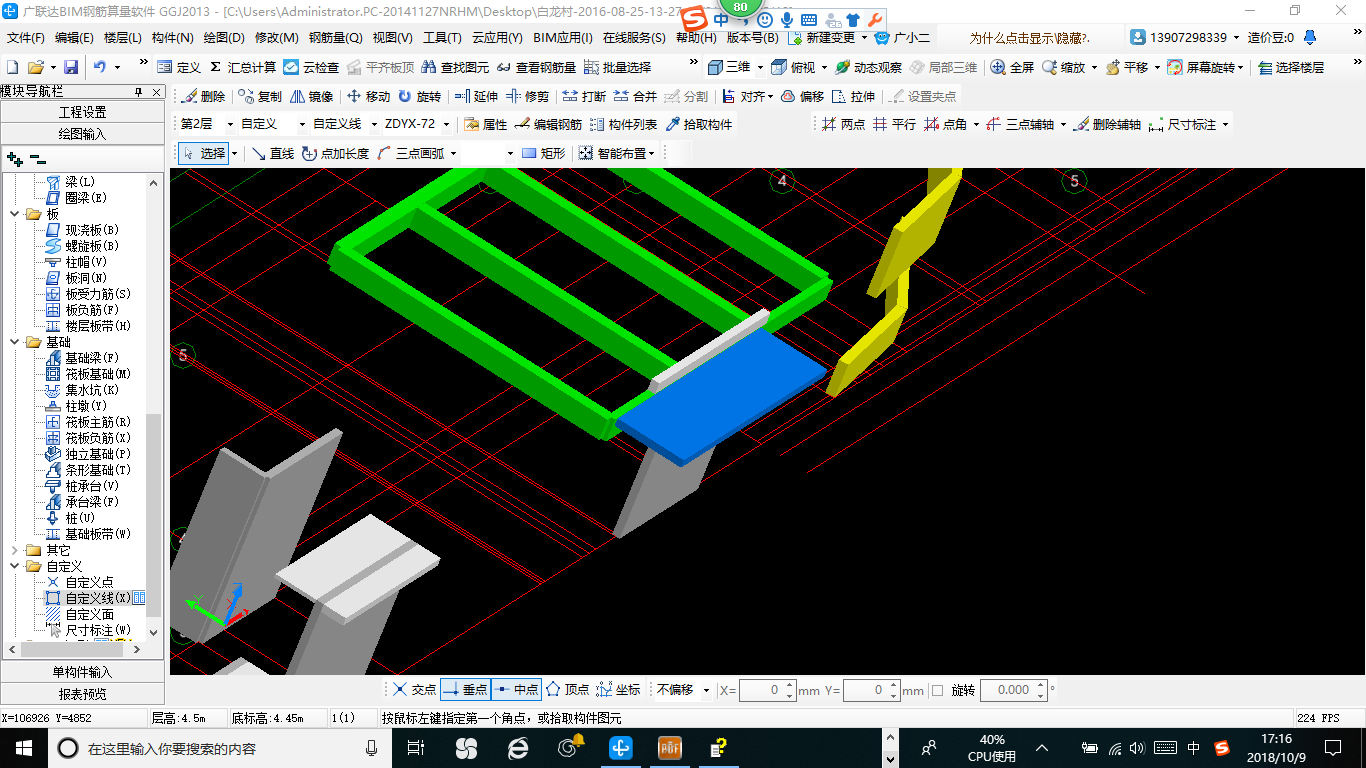Toggle 顶点 (vertex) snap
Viewport: 1366px width, 768px height.
point(567,690)
